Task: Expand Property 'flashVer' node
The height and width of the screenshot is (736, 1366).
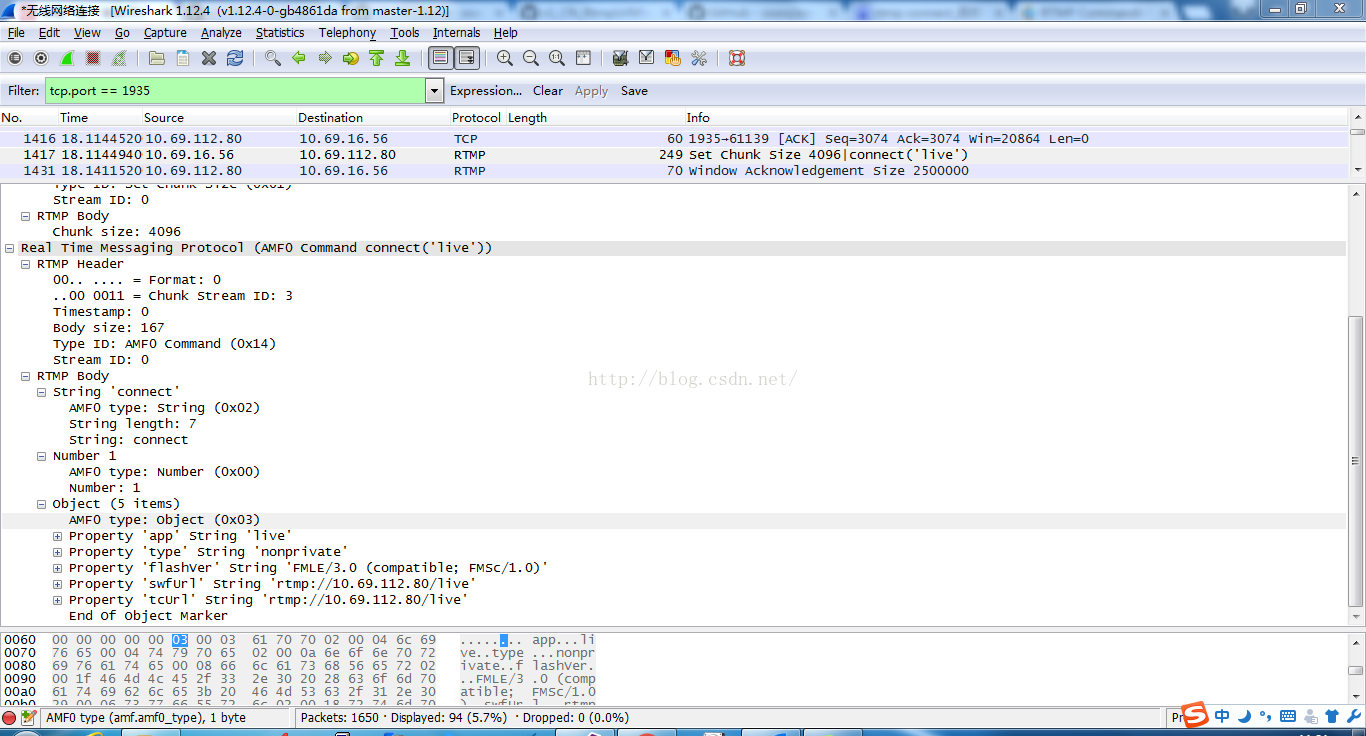Action: click(x=58, y=568)
